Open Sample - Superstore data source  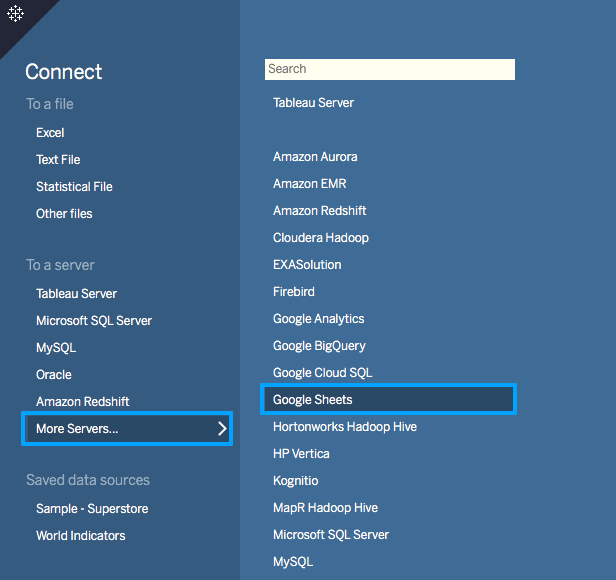coord(92,509)
